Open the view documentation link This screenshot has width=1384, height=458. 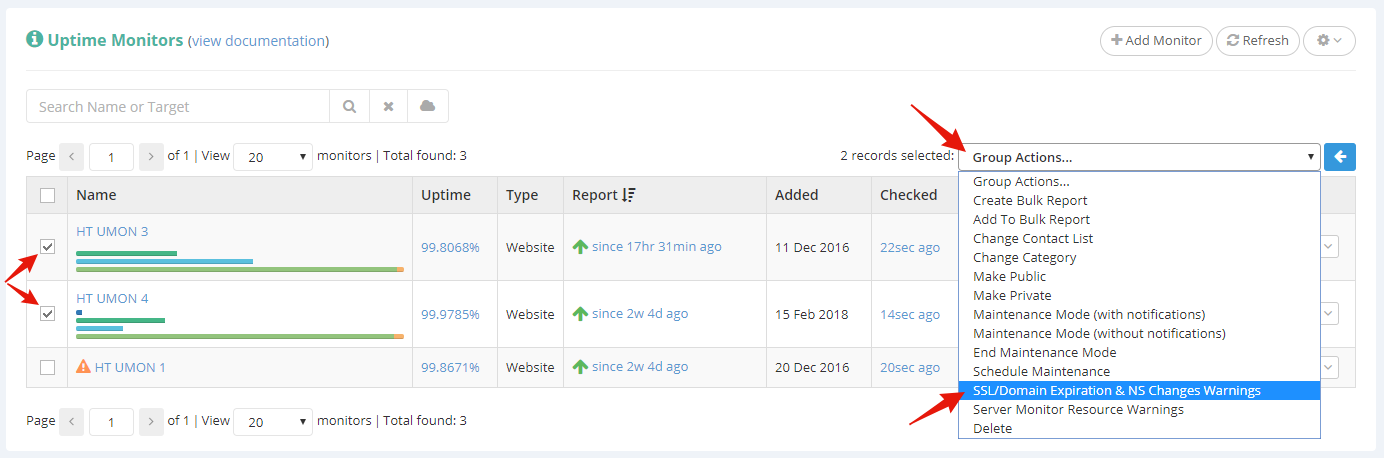click(x=258, y=41)
